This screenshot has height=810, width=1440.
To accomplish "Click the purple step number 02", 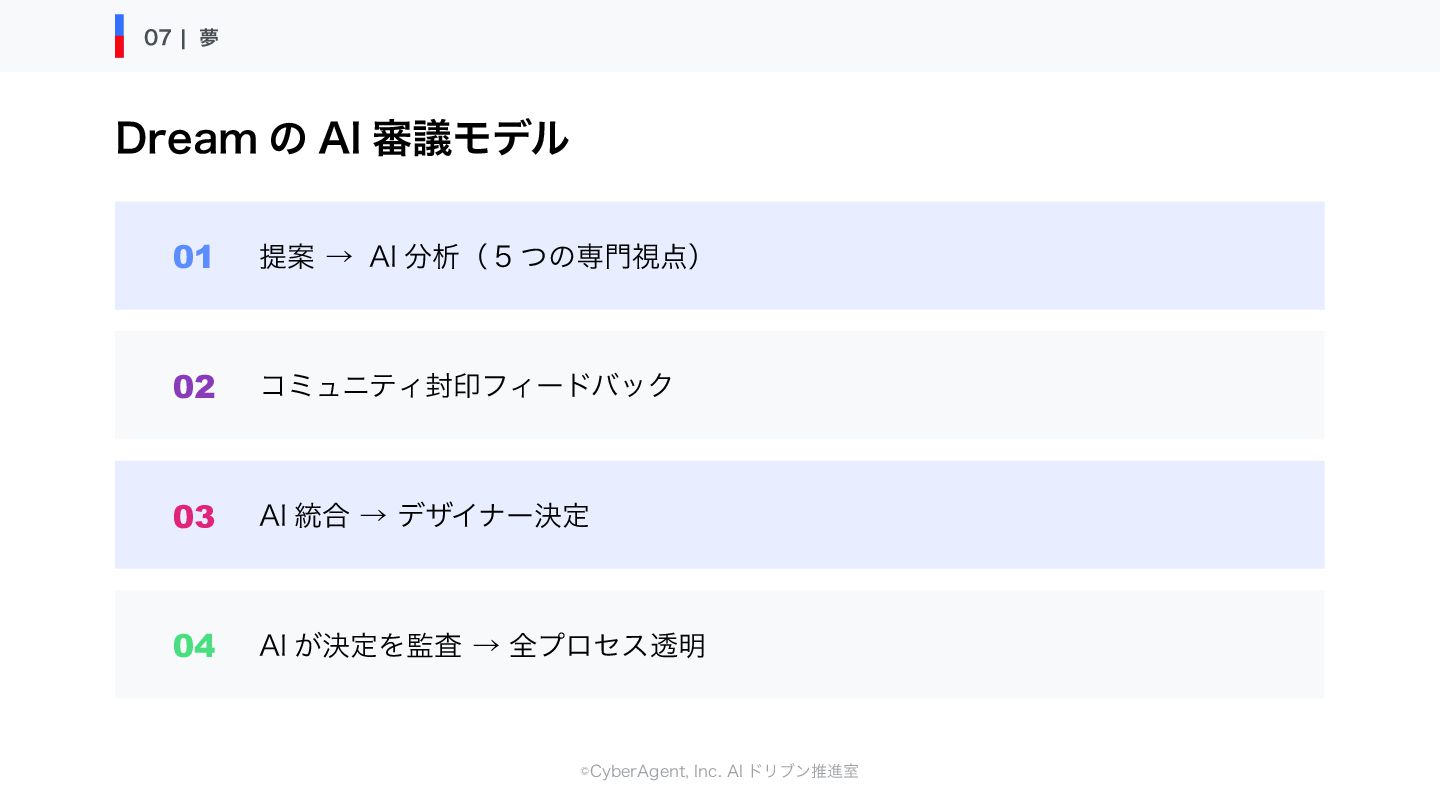I will point(194,387).
